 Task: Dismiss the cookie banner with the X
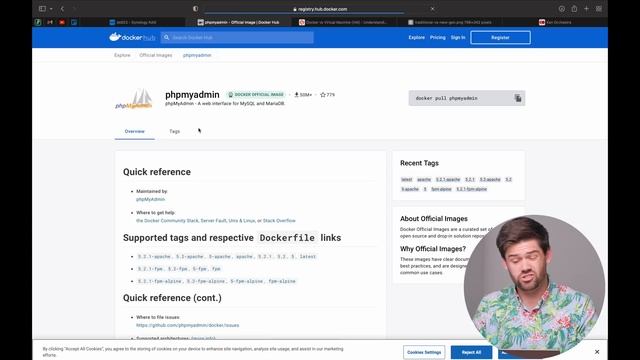point(597,352)
